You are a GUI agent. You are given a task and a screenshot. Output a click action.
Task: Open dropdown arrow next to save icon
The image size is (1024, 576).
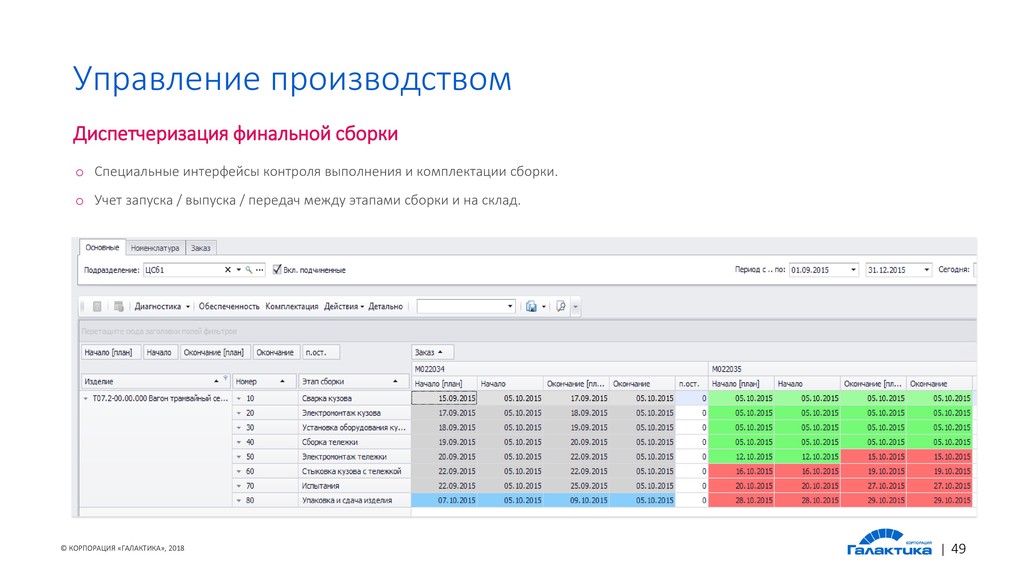coord(543,306)
